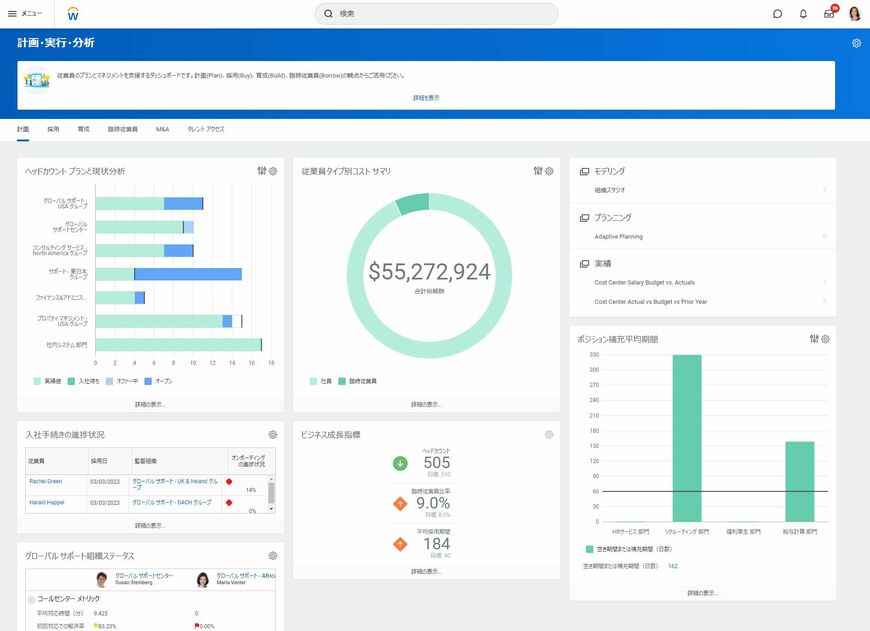
Task: Open gear icon on 入社手続きの進捗状況 card
Action: pyautogui.click(x=273, y=435)
